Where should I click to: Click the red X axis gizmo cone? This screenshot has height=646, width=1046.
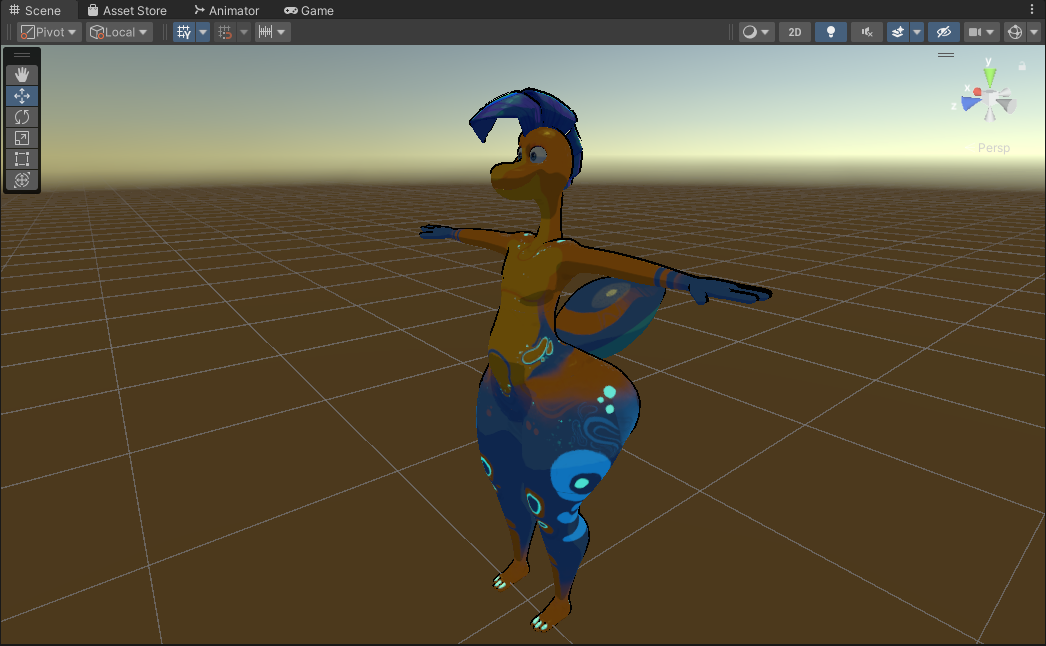tap(977, 92)
